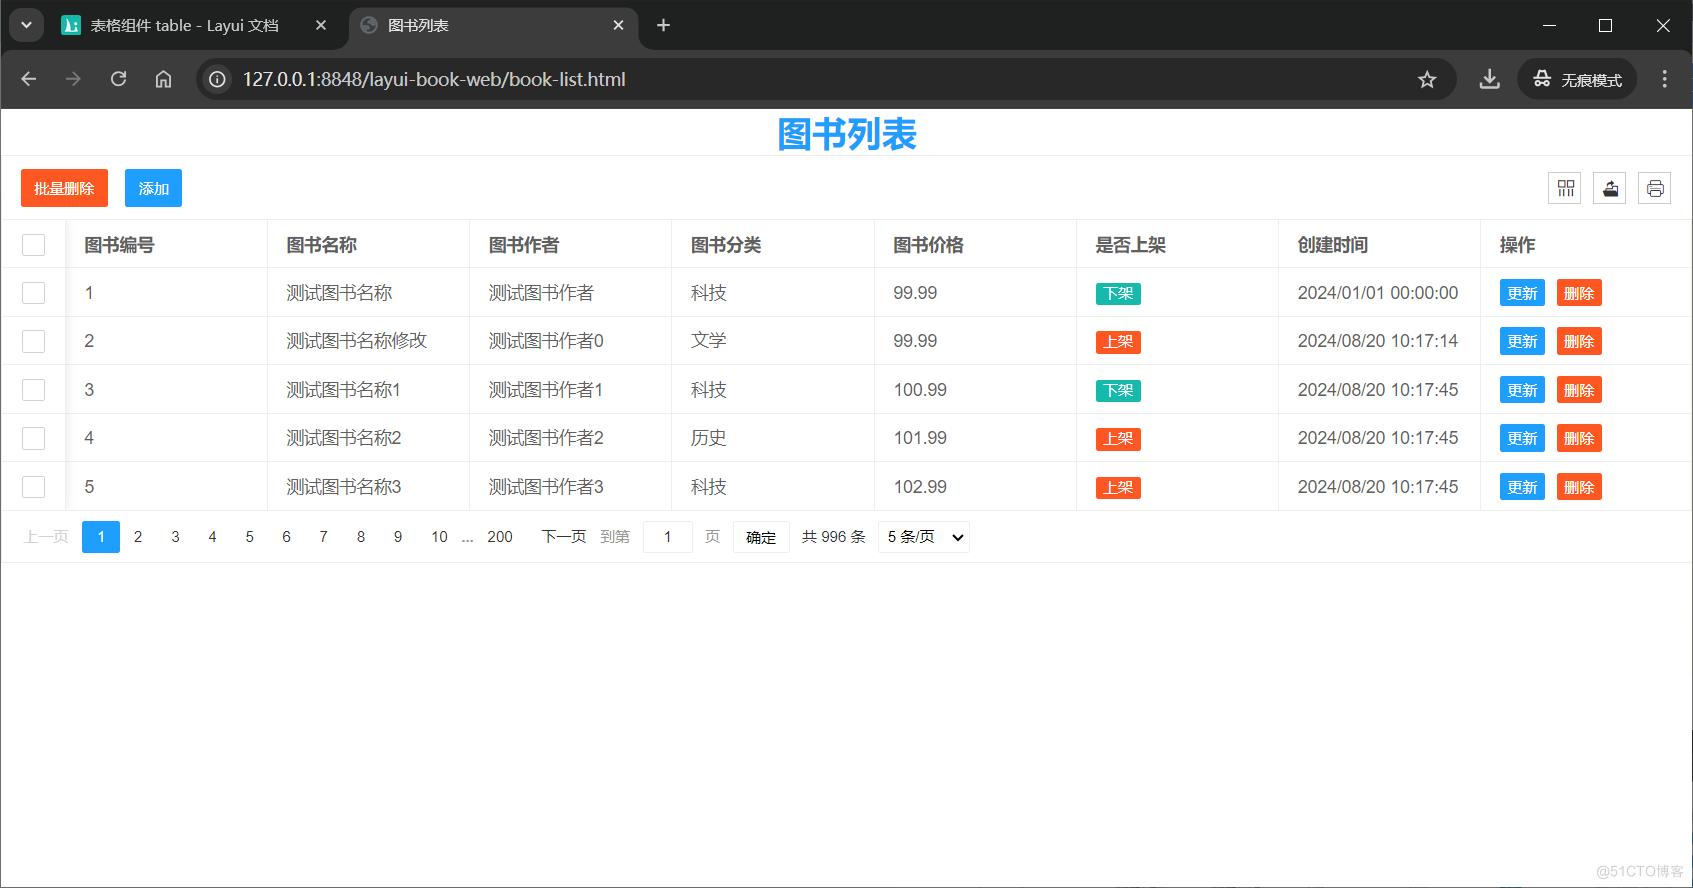Viewport: 1693px width, 888px height.
Task: Click the 2024/01/01 00:00:00 date cell
Action: click(1378, 293)
